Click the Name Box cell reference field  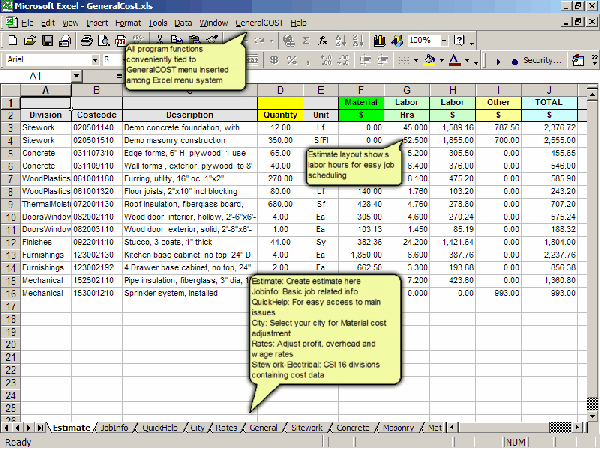point(35,76)
